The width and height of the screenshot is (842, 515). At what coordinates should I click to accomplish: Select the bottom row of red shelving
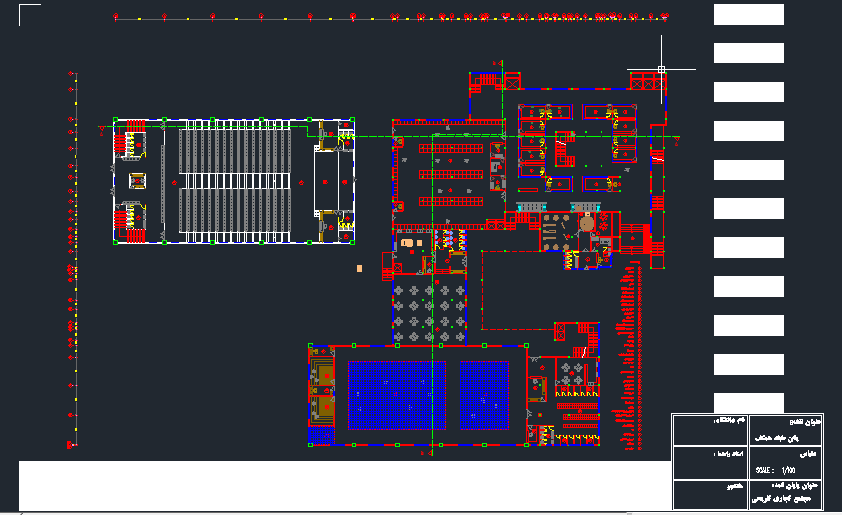tap(451, 201)
